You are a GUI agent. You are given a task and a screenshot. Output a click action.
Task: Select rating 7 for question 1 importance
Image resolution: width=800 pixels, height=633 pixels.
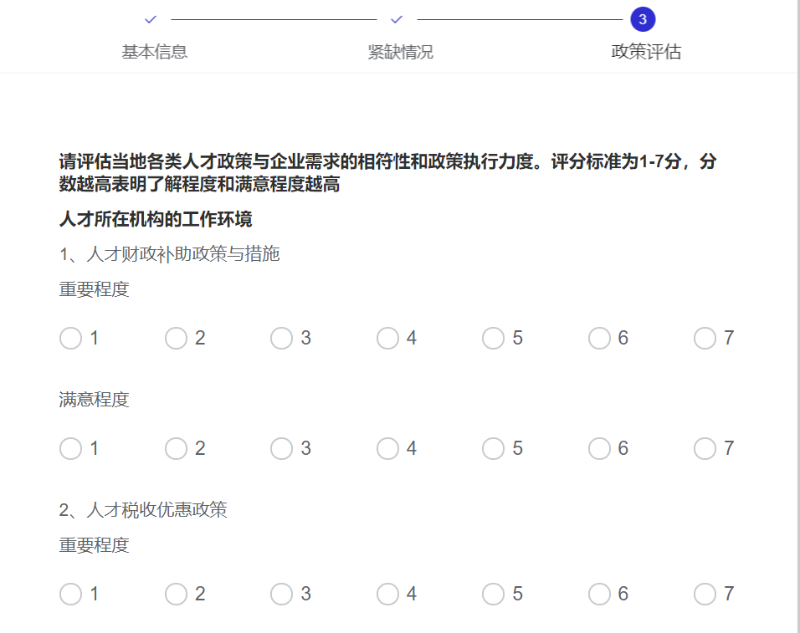click(x=706, y=338)
